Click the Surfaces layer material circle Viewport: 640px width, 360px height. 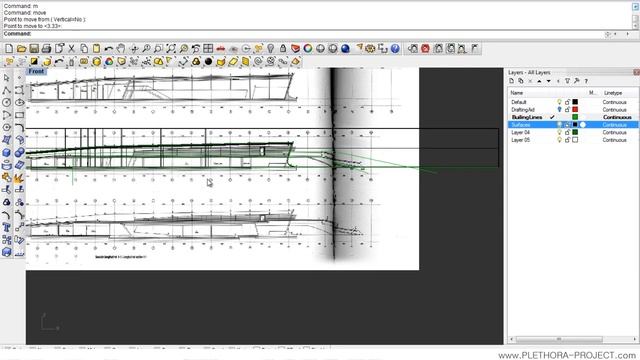coord(583,124)
